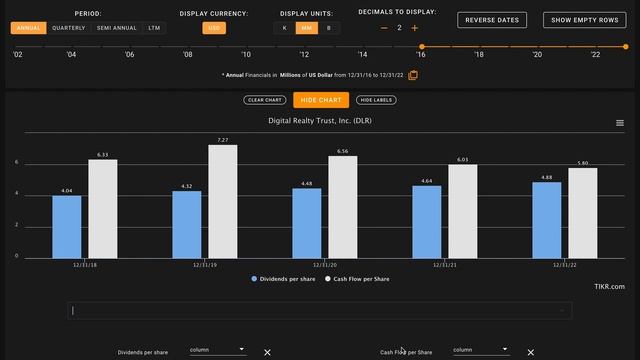The image size is (640, 360).
Task: Select the ANNUAL period option
Action: tap(29, 28)
